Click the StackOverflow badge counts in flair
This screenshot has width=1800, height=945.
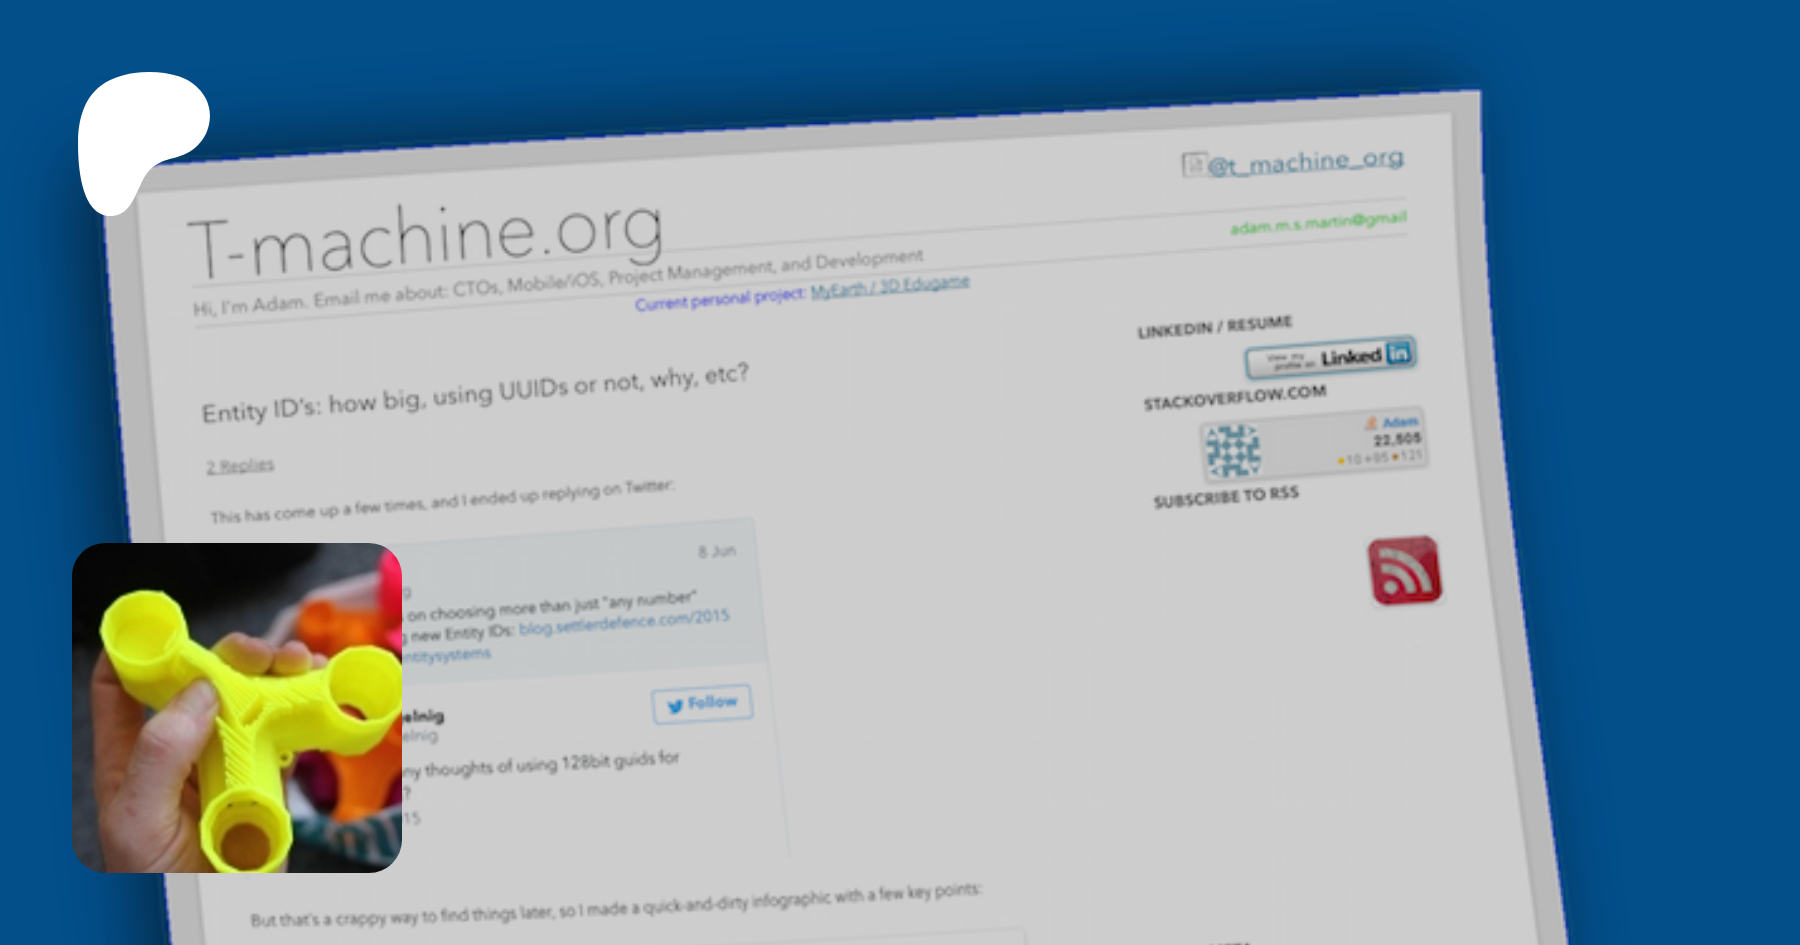click(1380, 458)
